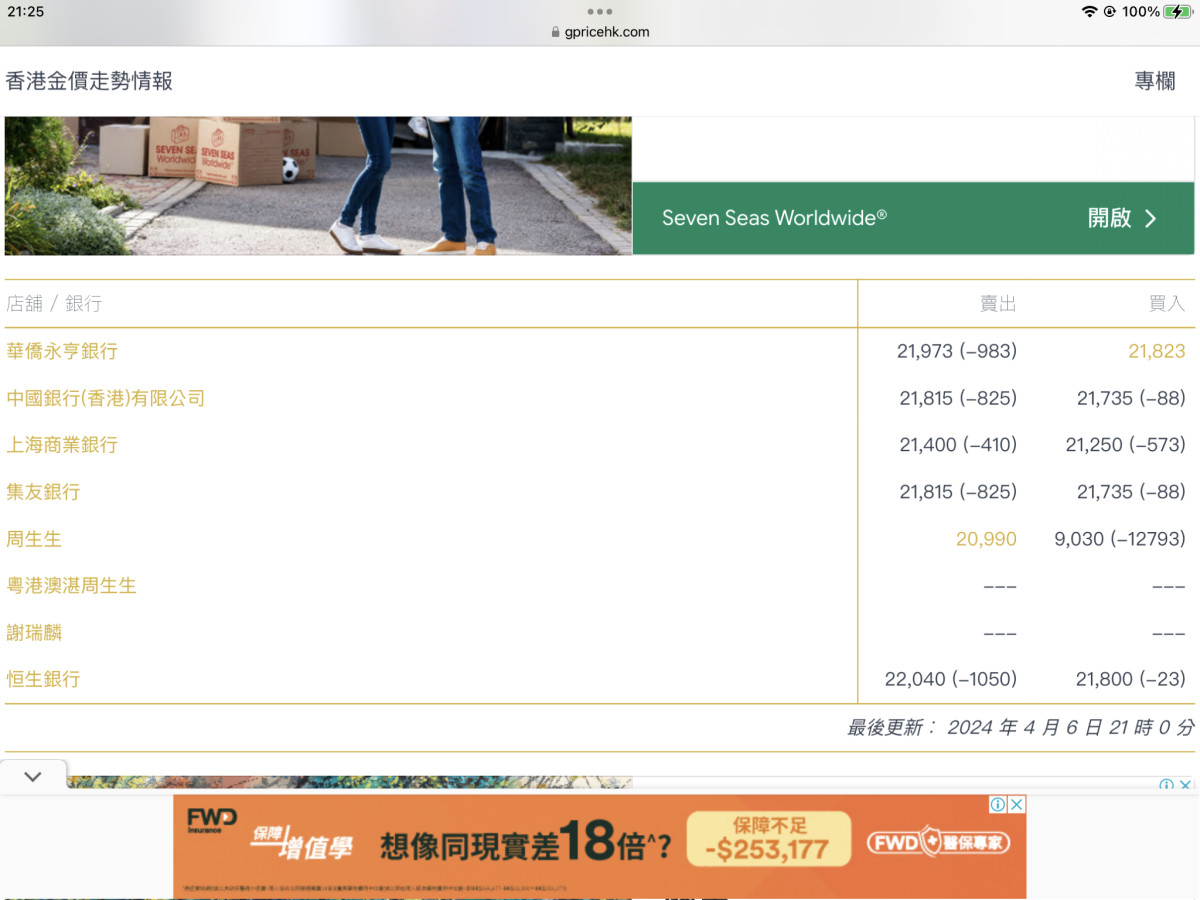Click the 謝瑞麟 store link

pos(34,633)
